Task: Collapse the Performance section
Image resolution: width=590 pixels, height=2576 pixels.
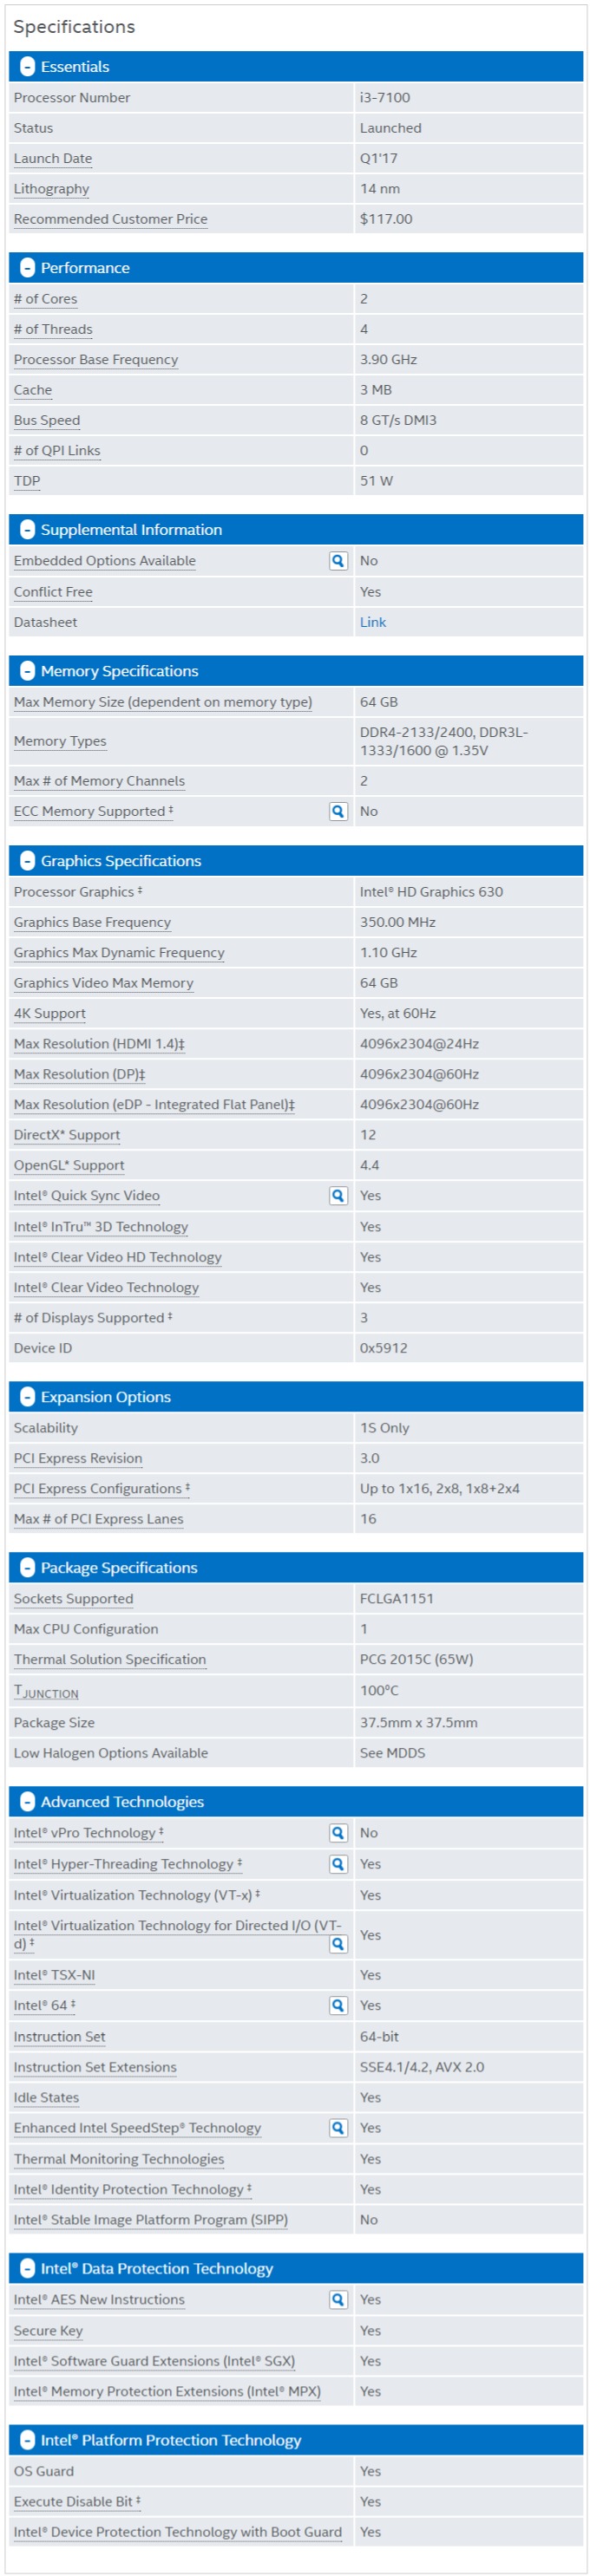Action: [28, 268]
